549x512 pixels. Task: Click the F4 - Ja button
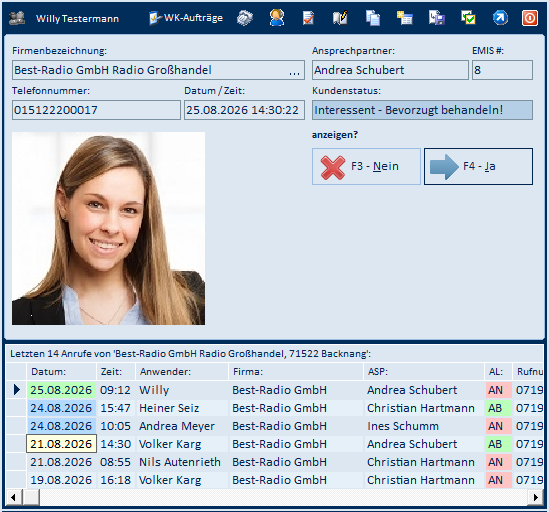point(478,166)
